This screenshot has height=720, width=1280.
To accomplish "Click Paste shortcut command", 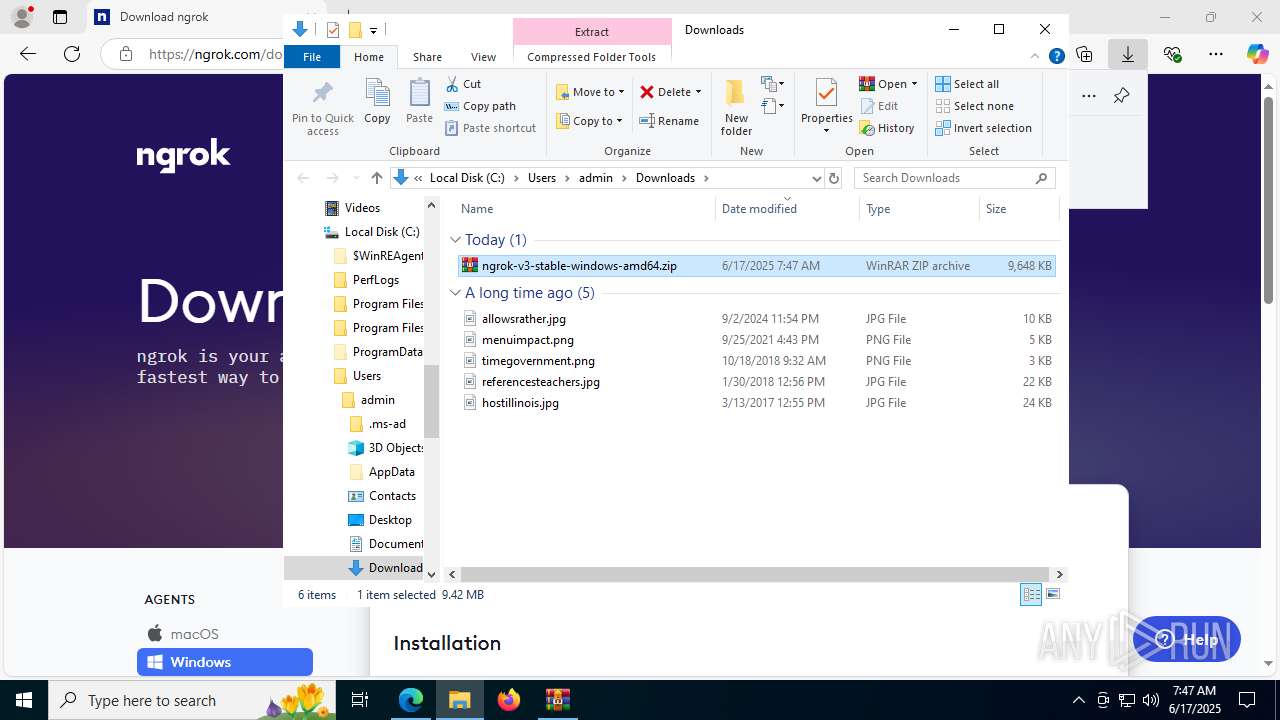I will pyautogui.click(x=490, y=128).
